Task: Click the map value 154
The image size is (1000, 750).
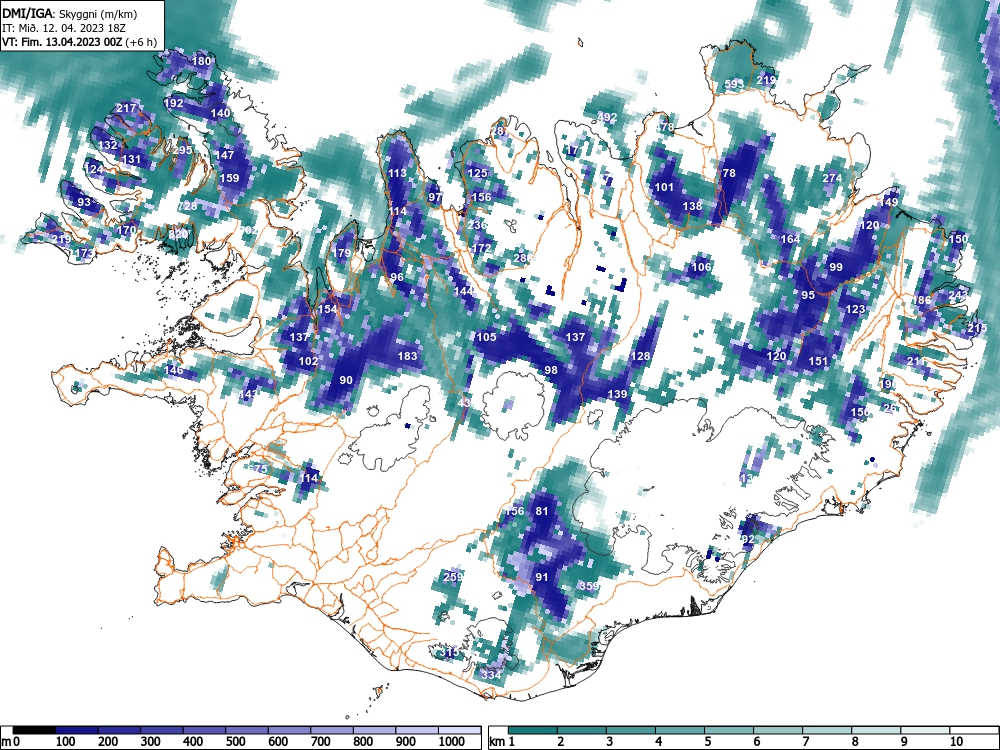Action: pos(327,309)
